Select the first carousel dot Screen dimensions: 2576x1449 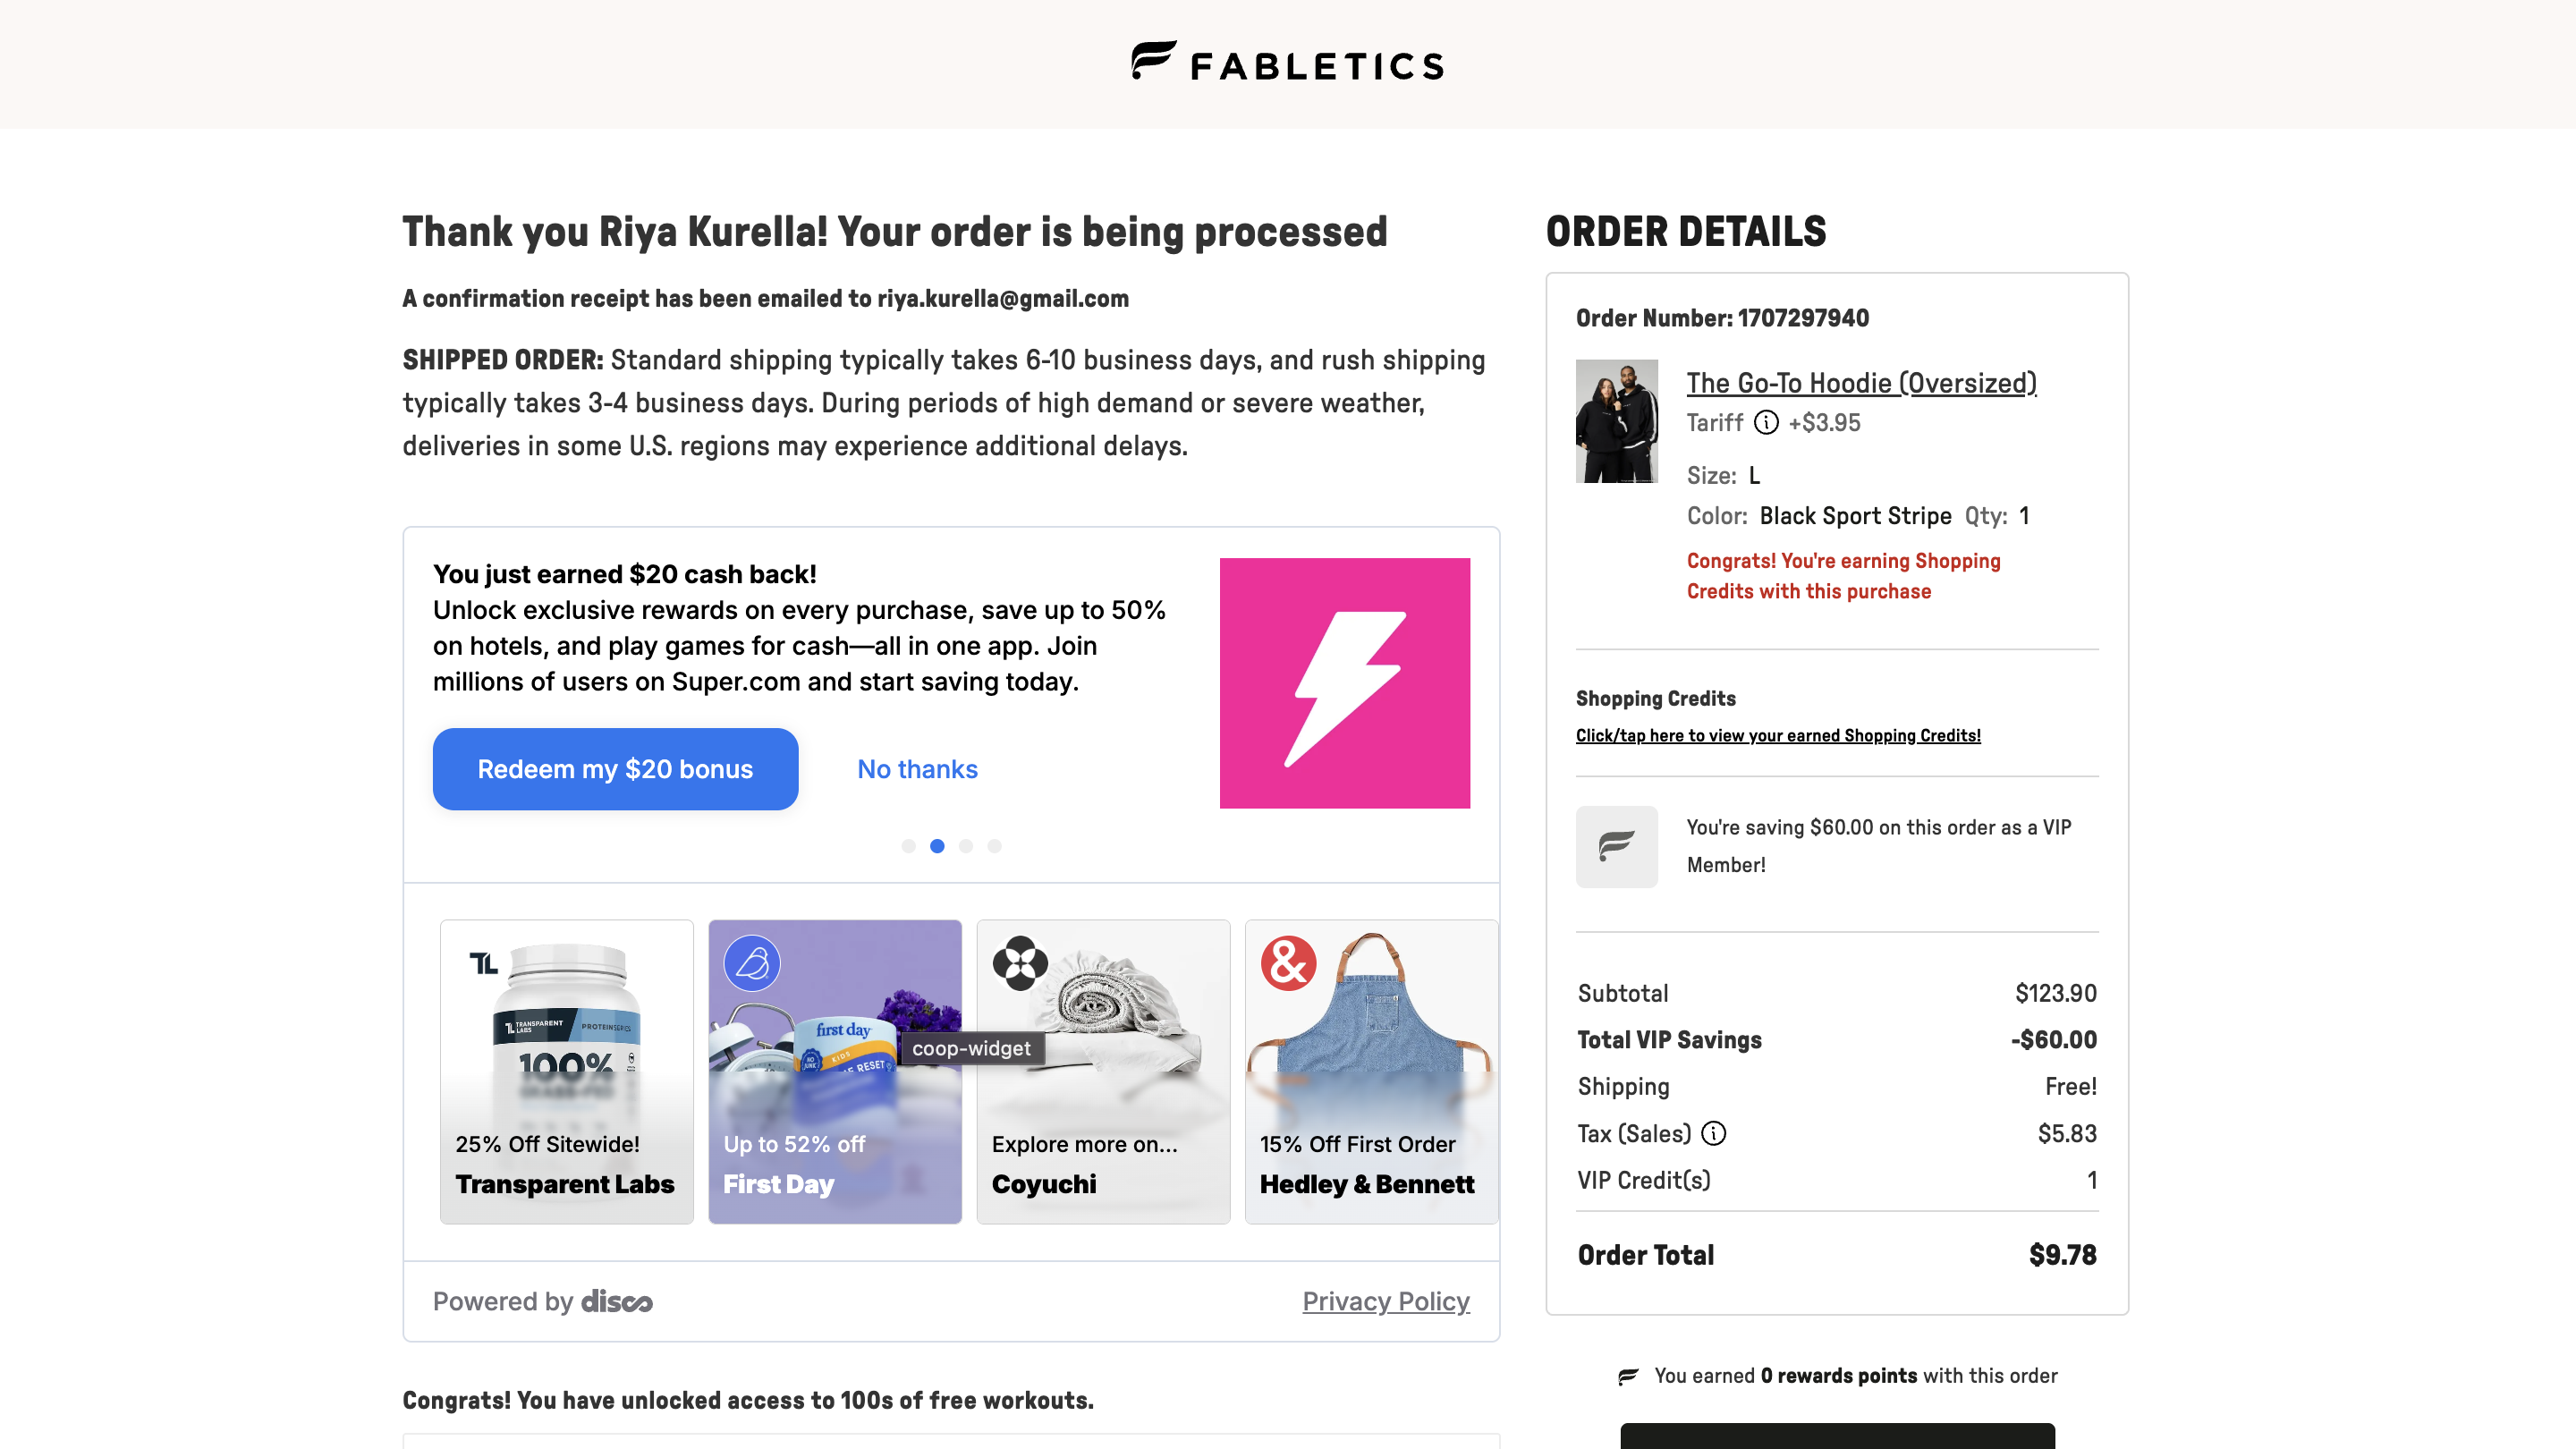tap(908, 846)
